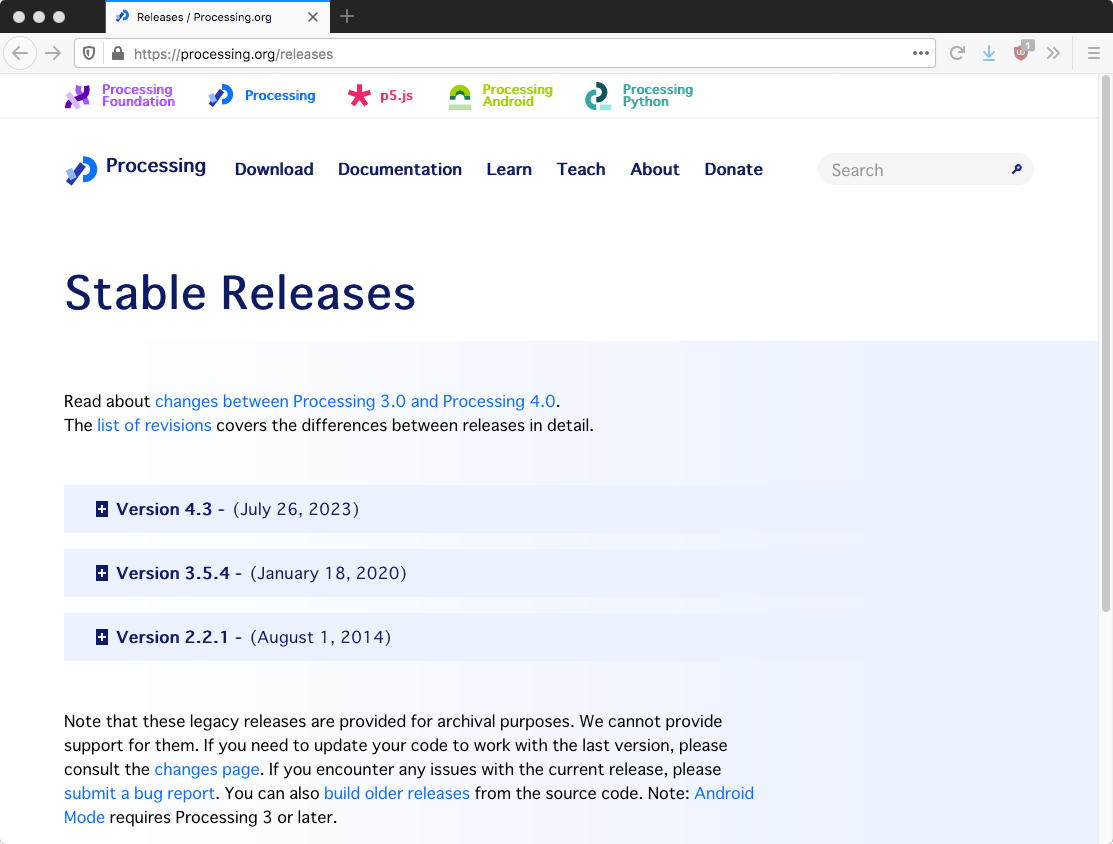Screen dimensions: 1113x844
Task: Show more toolbar items overflow chevron
Action: coord(1053,53)
